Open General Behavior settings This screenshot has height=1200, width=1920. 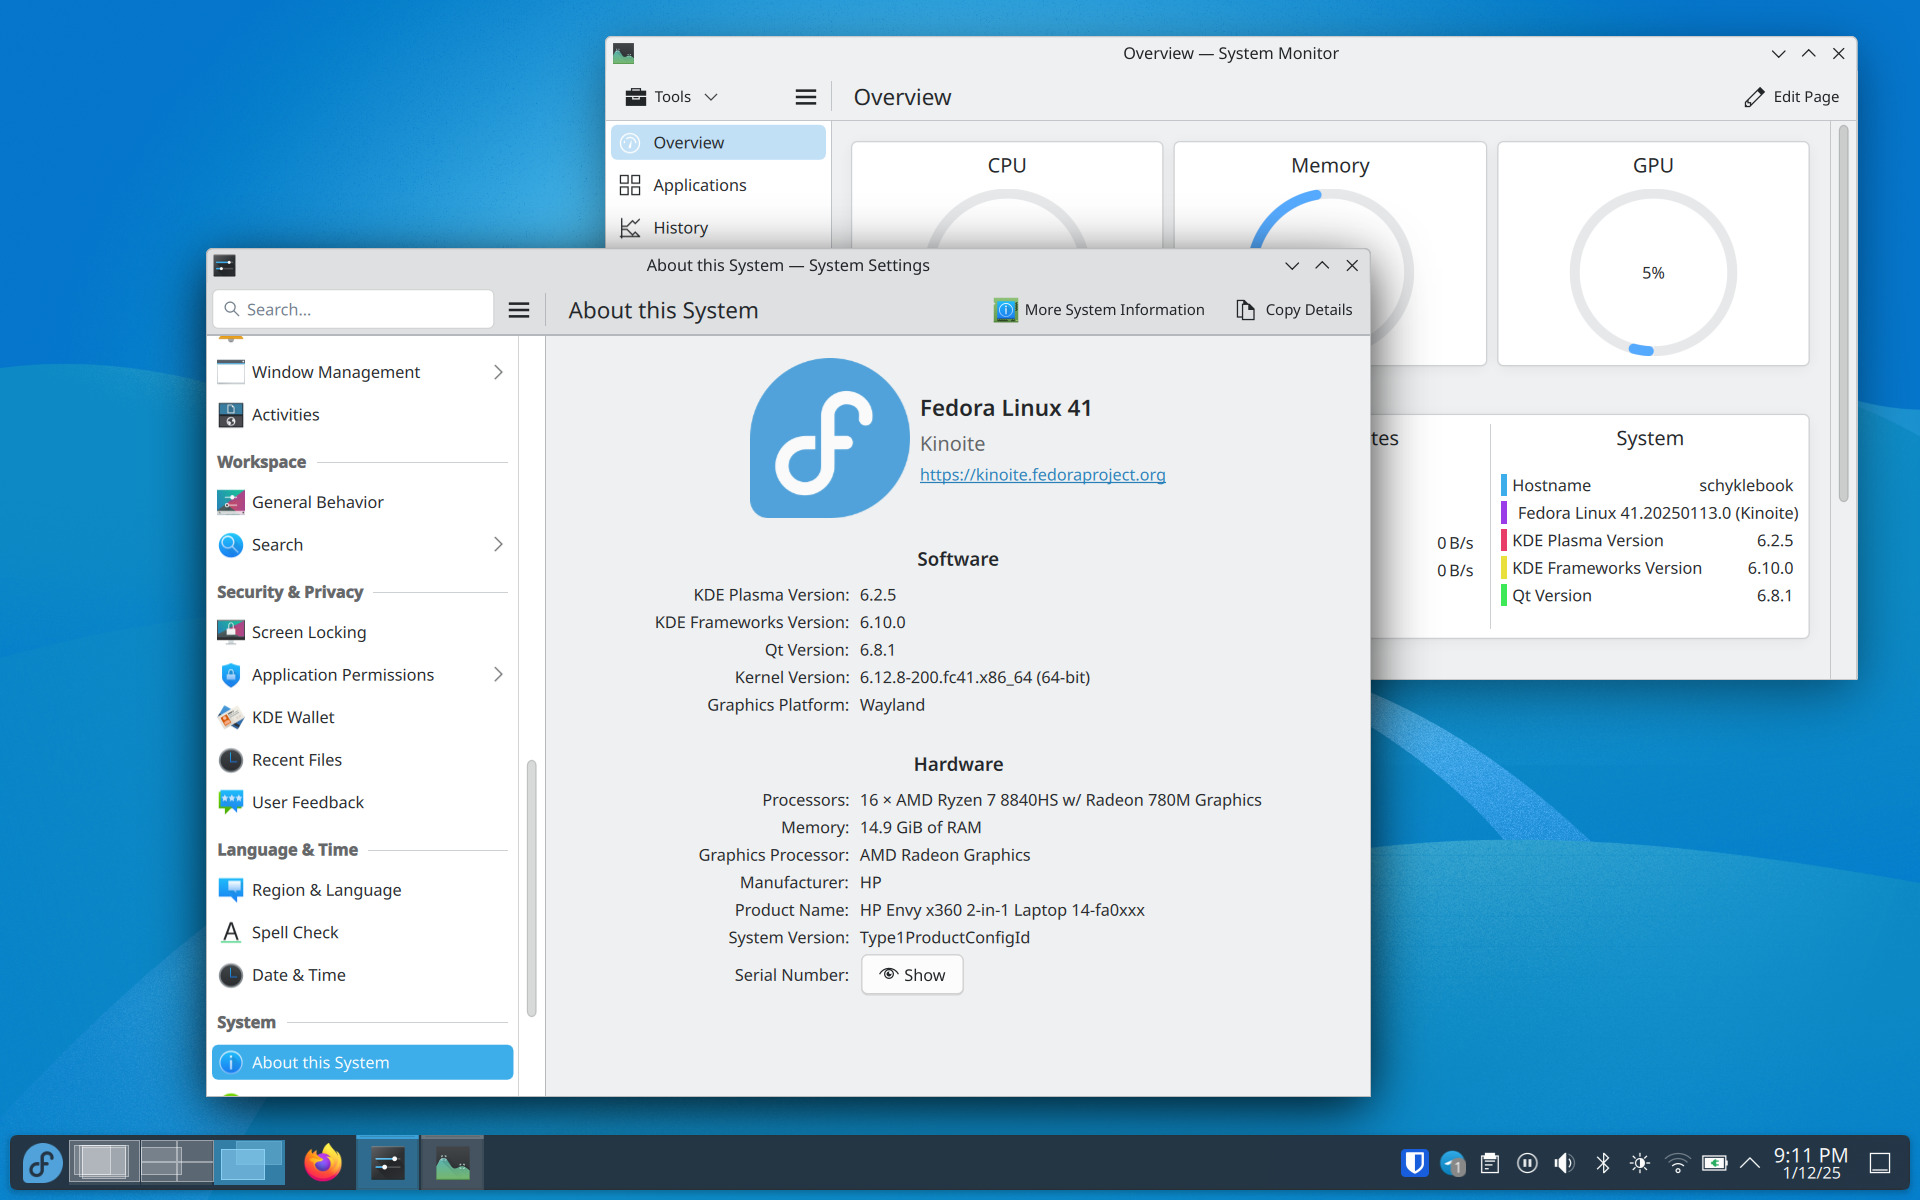pos(362,502)
